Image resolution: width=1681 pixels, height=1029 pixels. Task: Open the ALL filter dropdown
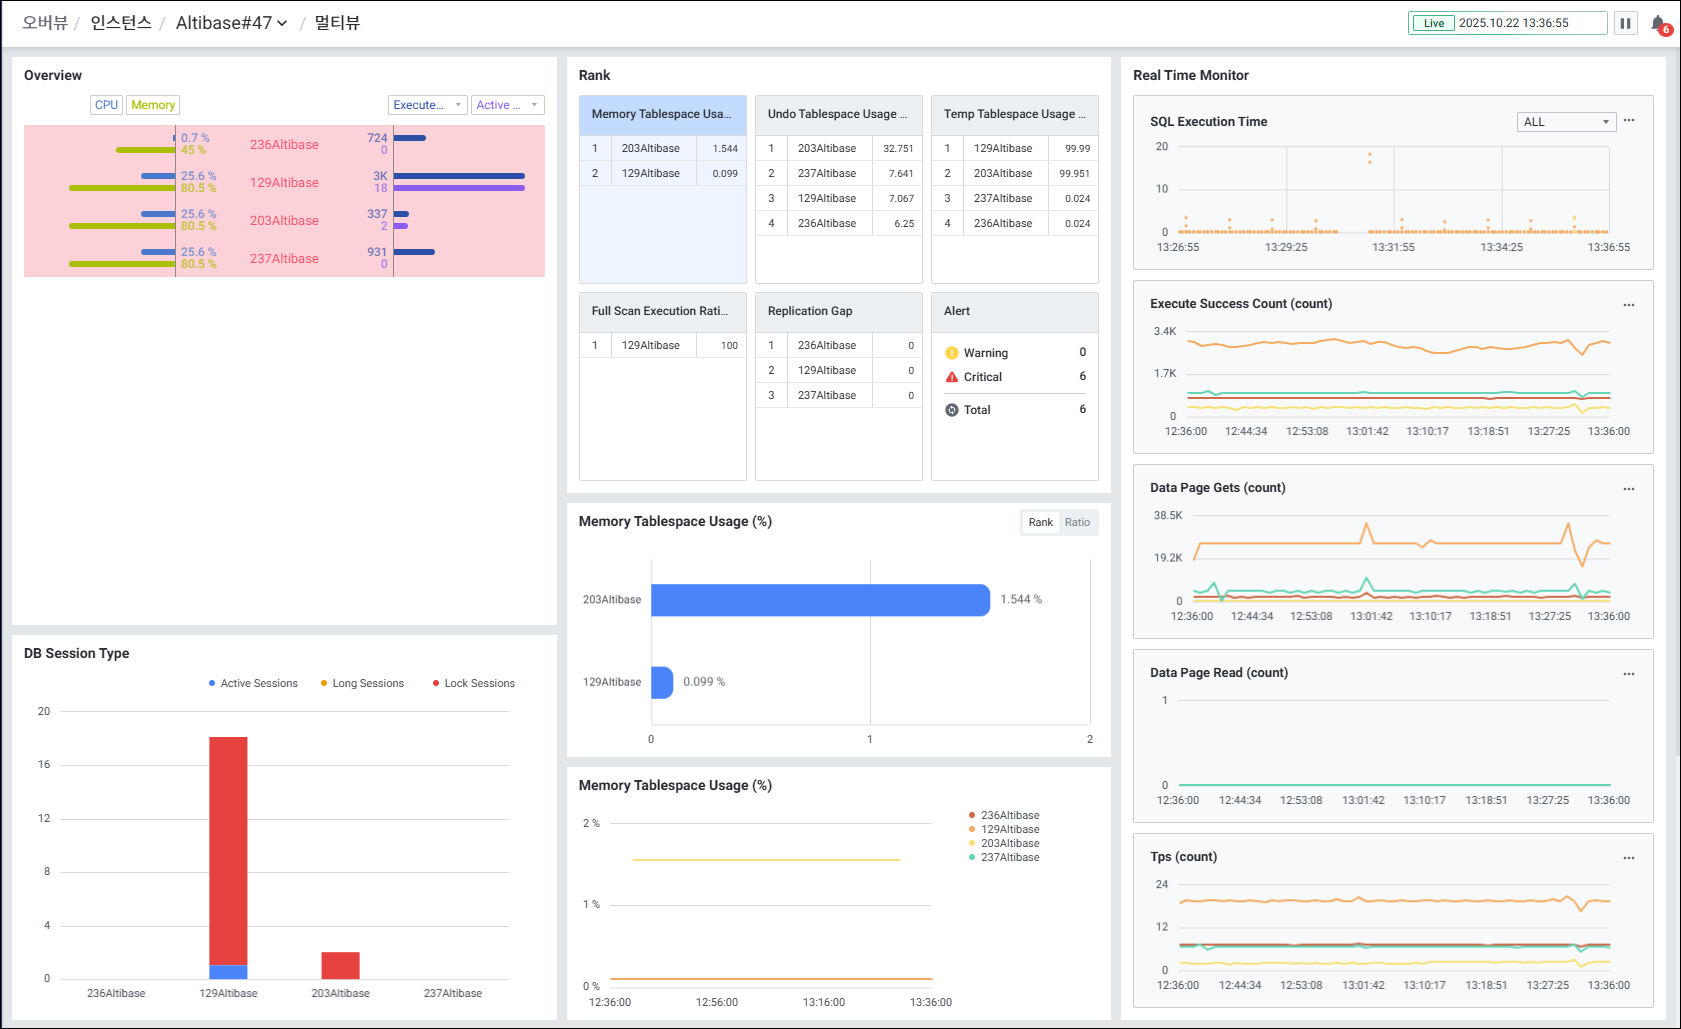pyautogui.click(x=1566, y=122)
